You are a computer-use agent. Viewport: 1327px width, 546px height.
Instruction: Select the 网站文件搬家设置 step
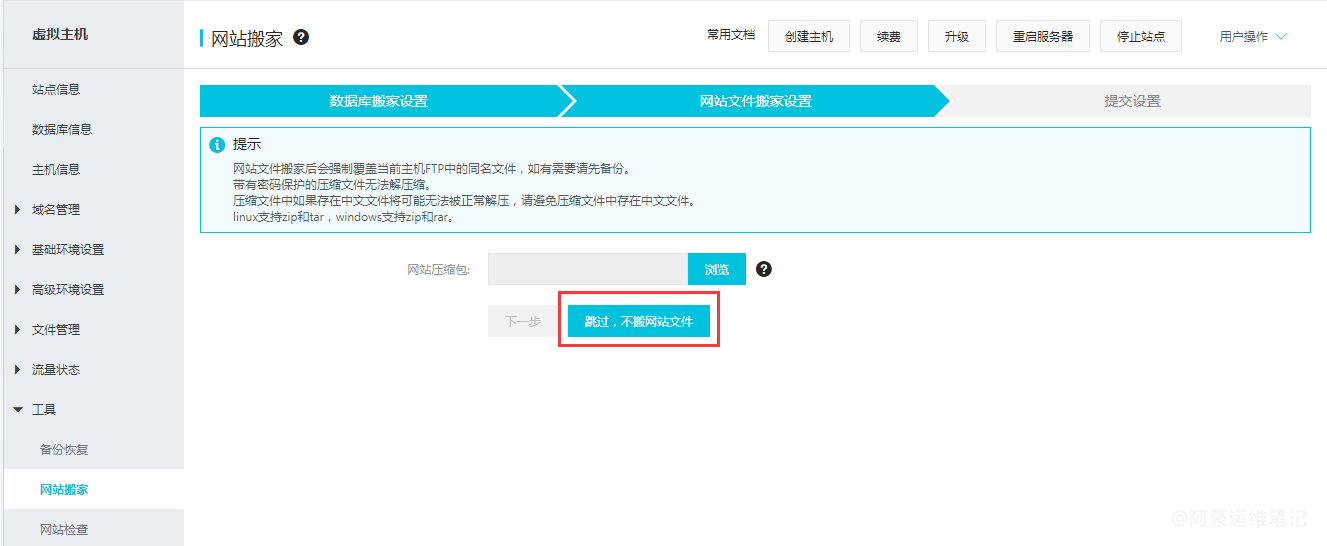click(755, 101)
